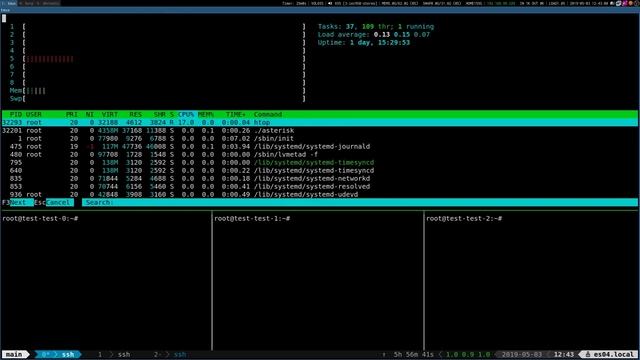The height and width of the screenshot is (360, 640).
Task: Sort by the TIME+ column header
Action: coord(236,114)
